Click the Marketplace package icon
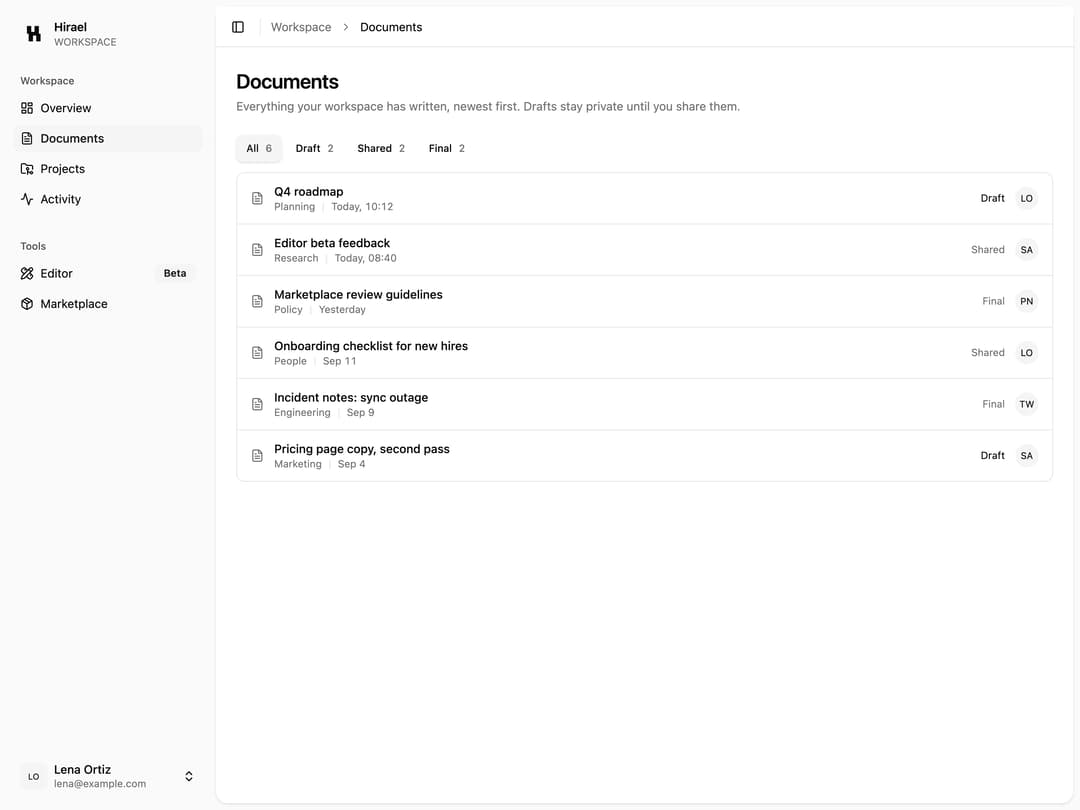The width and height of the screenshot is (1080, 810). [27, 304]
